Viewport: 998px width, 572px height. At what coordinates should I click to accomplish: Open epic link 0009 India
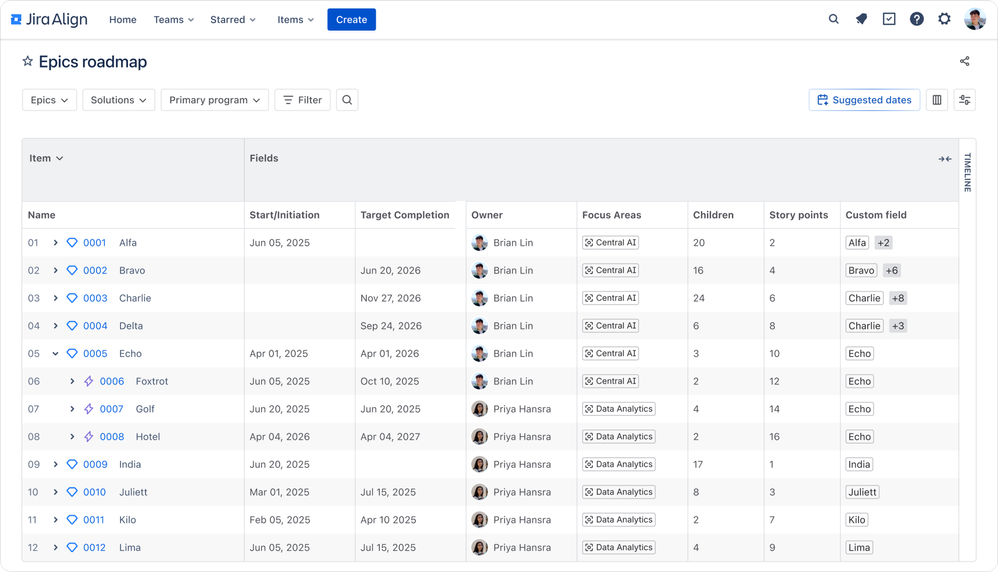(x=94, y=465)
